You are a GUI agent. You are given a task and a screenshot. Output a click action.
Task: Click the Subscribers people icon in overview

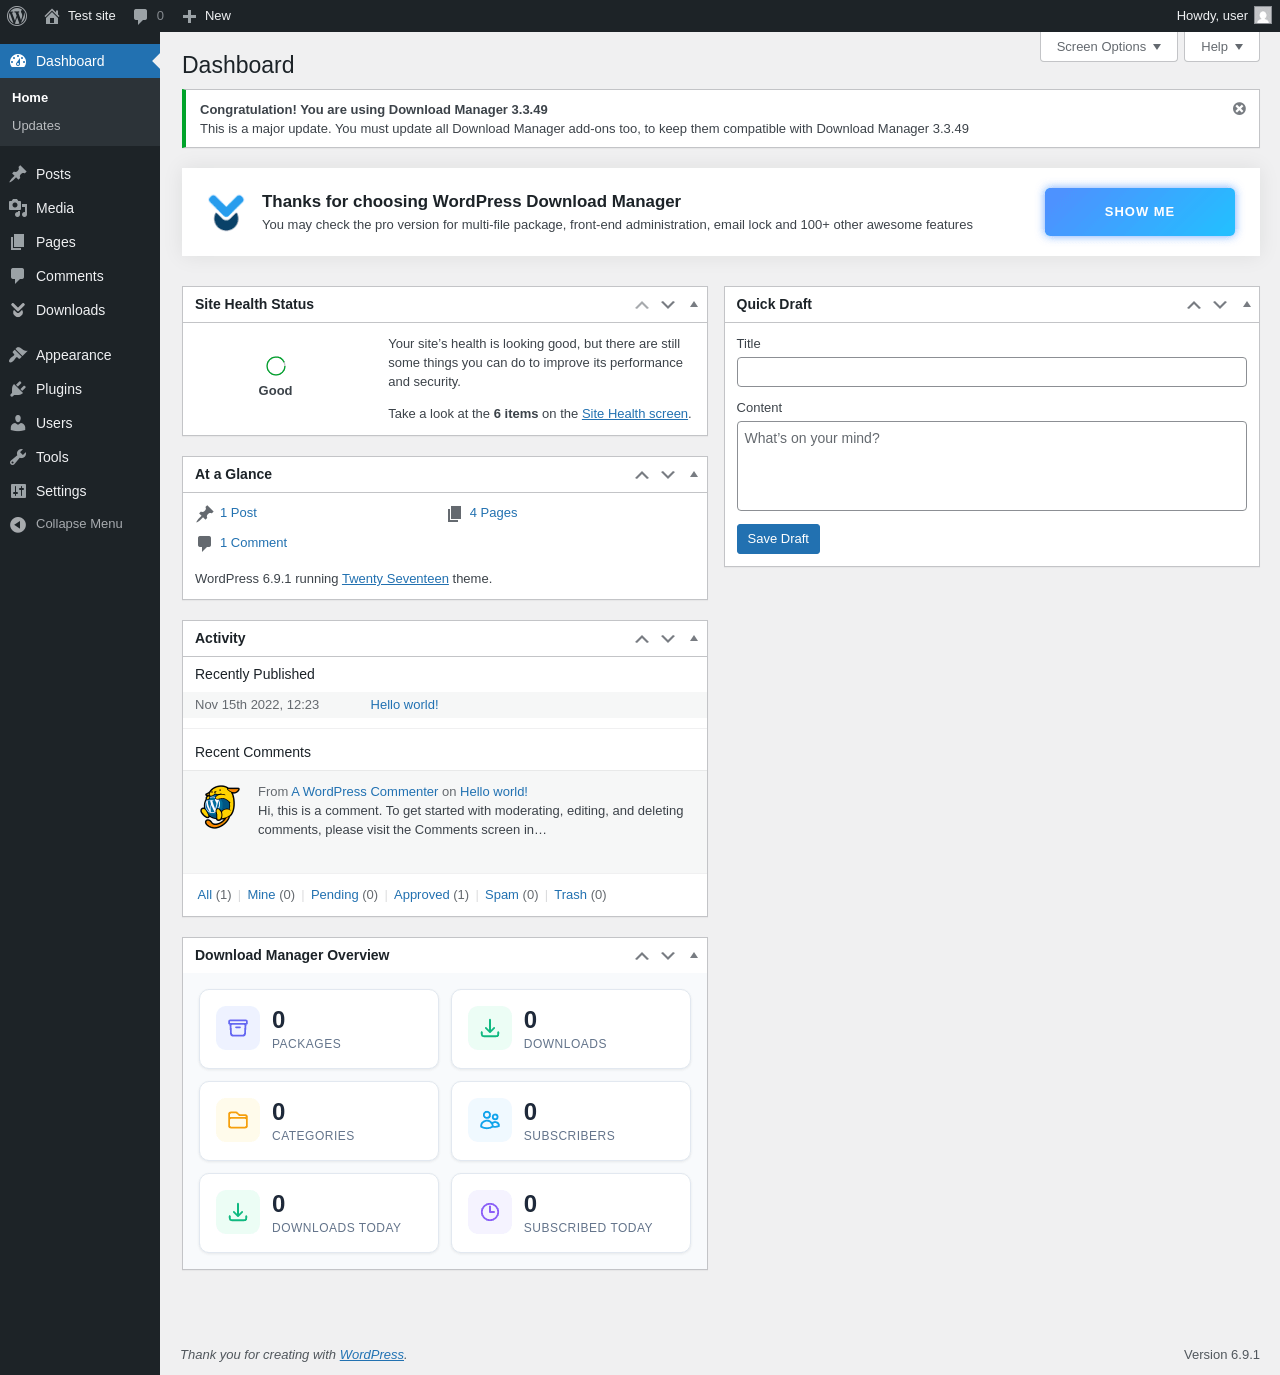490,1120
